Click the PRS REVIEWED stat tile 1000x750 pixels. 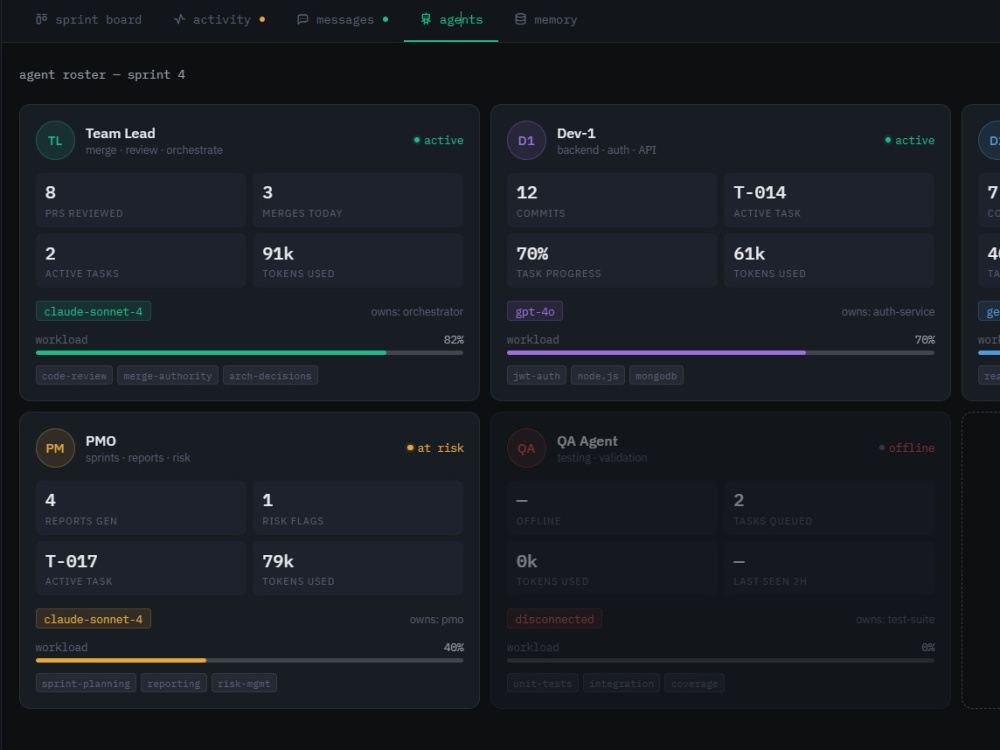pos(141,200)
